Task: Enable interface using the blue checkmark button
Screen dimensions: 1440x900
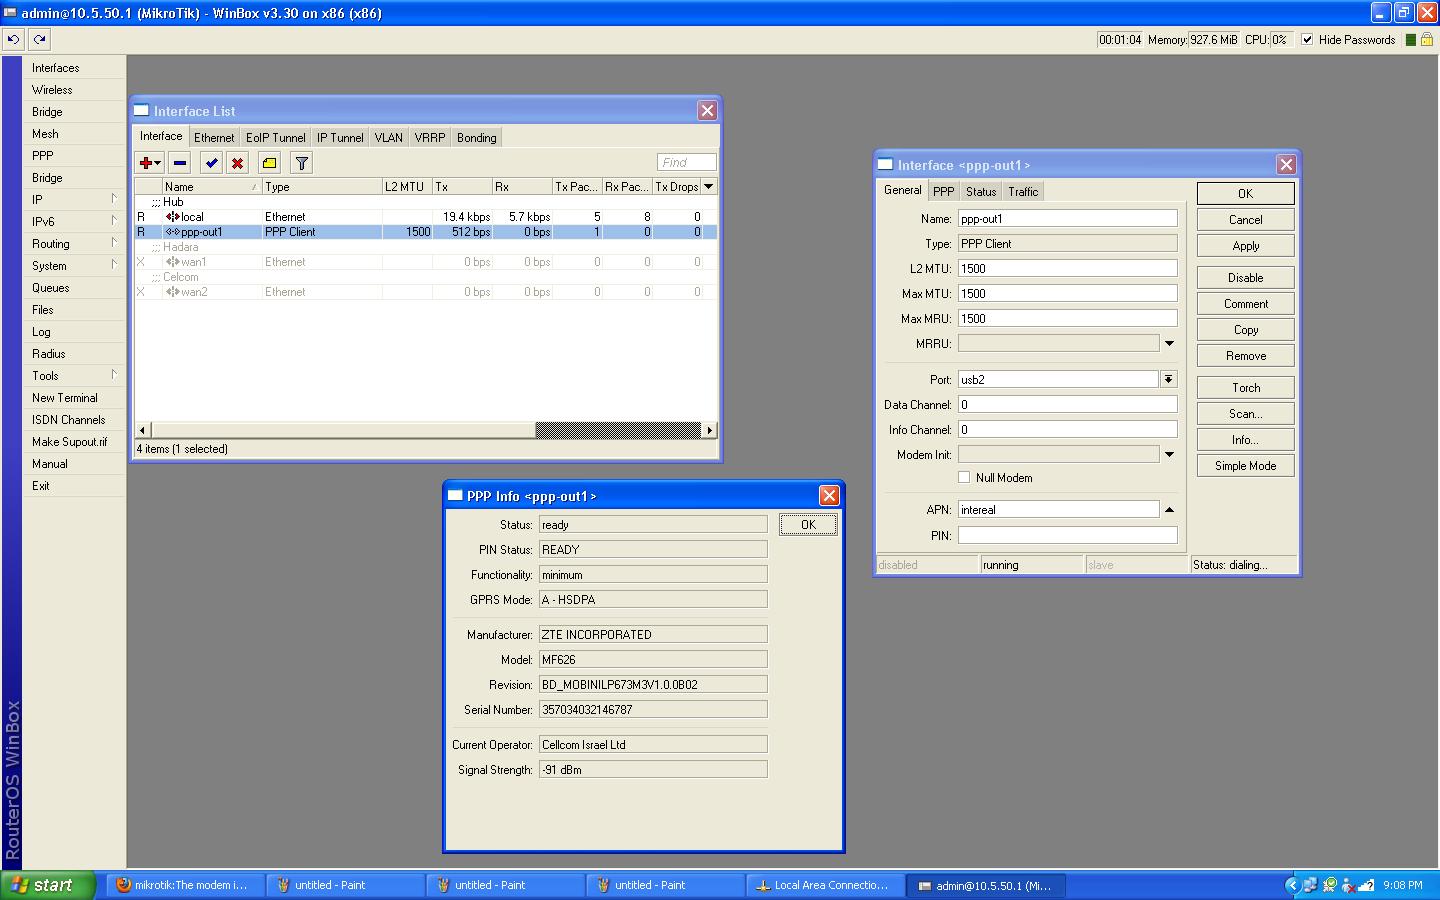Action: coord(211,163)
